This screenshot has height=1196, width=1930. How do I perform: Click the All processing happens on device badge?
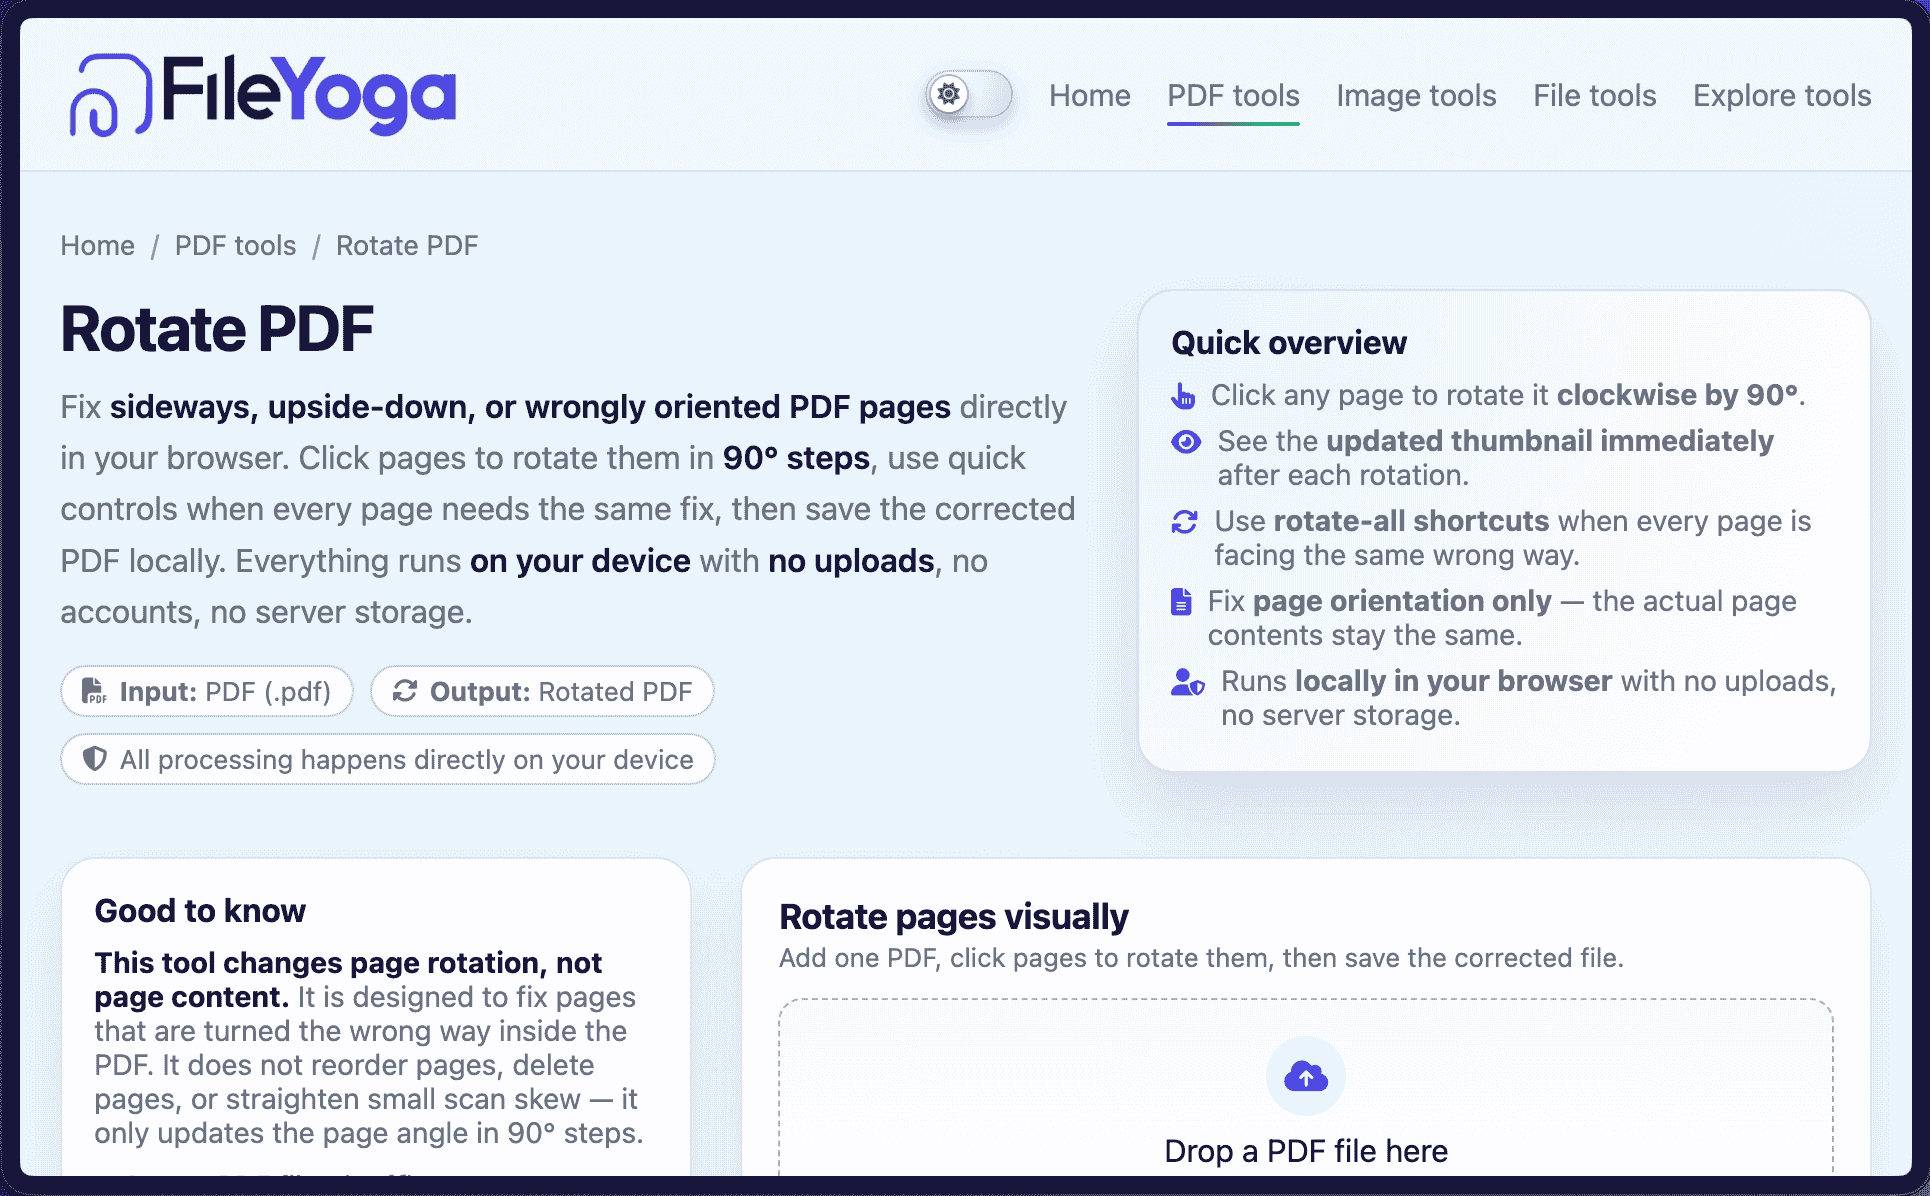388,759
